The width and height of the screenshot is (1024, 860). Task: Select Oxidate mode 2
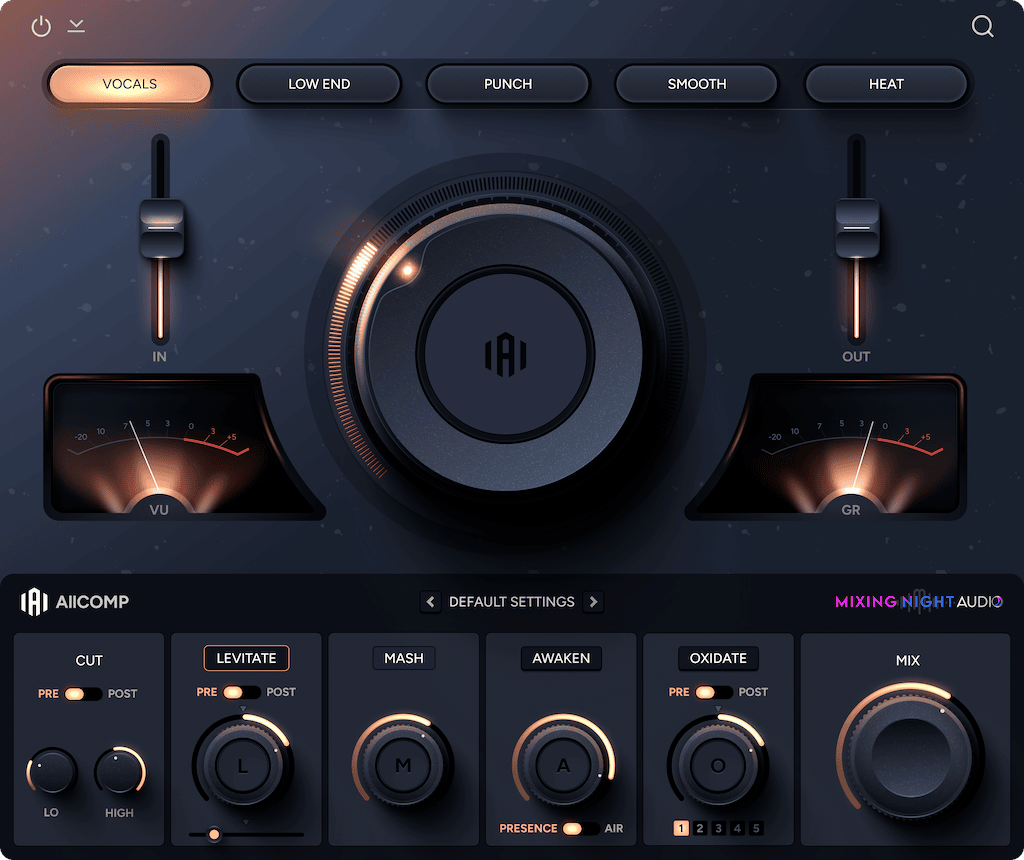(699, 829)
